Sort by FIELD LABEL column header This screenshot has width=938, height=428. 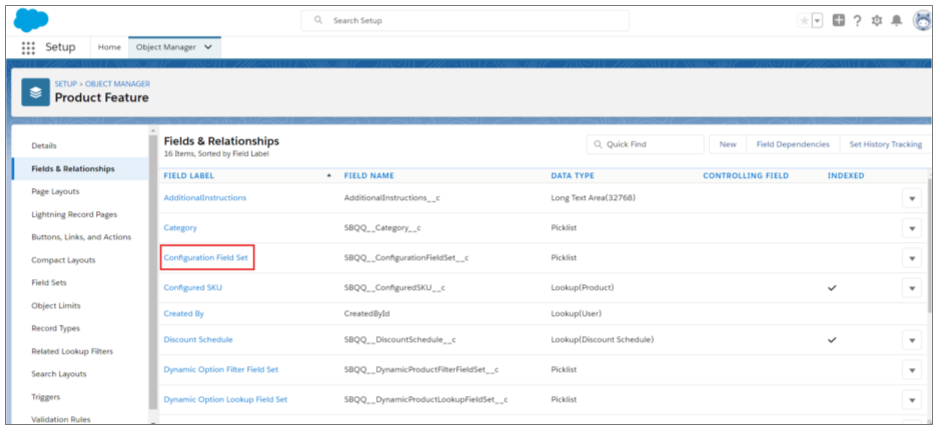(188, 175)
